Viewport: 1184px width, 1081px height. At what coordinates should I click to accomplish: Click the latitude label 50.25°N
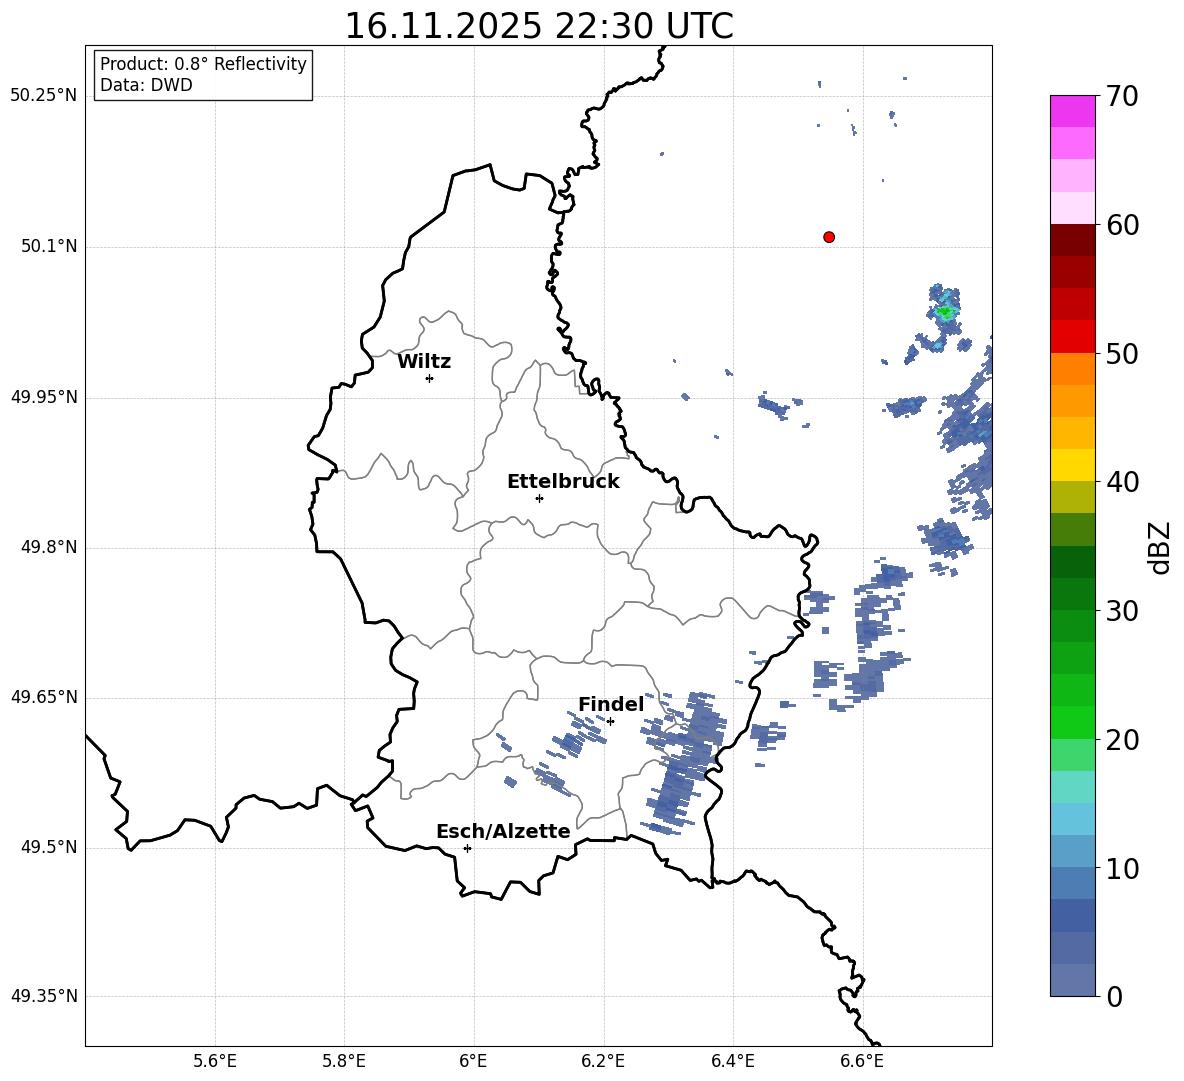[x=44, y=96]
